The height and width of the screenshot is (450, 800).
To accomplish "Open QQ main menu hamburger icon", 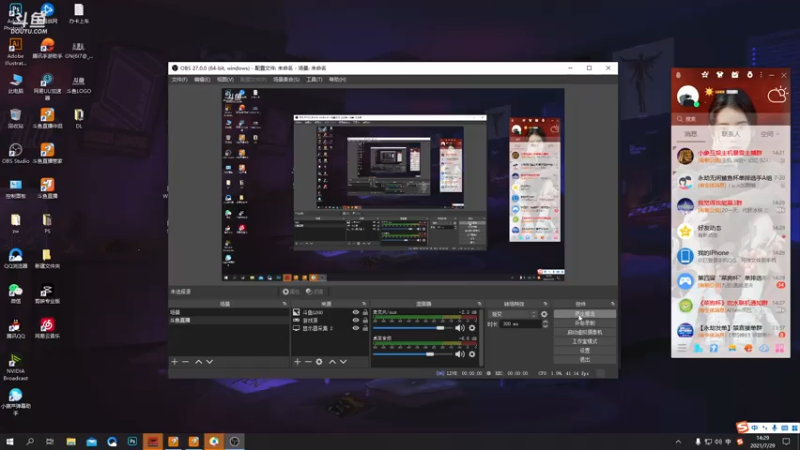I will coord(682,348).
